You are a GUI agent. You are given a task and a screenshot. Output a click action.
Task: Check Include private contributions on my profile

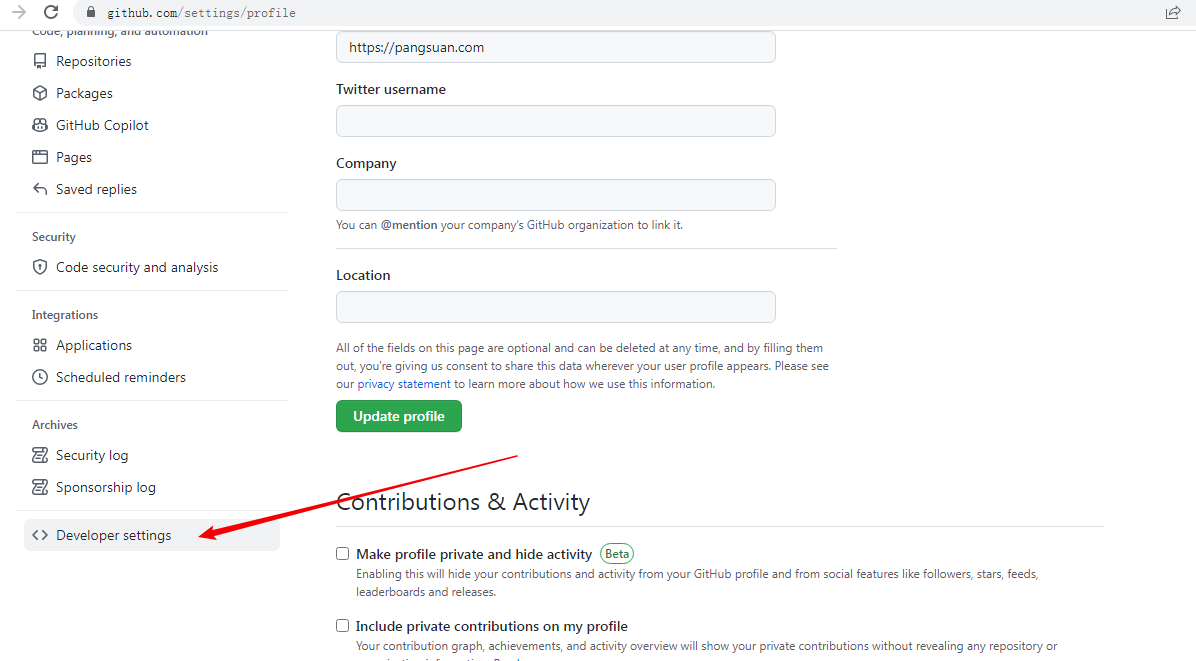[x=343, y=626]
